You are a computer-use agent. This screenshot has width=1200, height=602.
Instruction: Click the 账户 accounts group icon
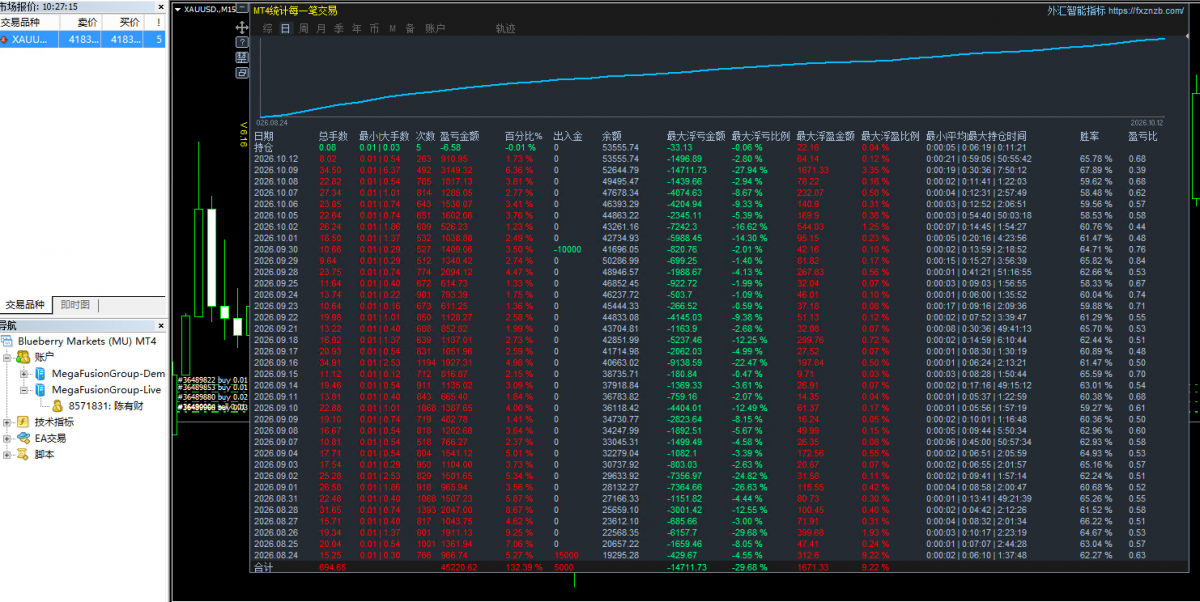pos(25,357)
